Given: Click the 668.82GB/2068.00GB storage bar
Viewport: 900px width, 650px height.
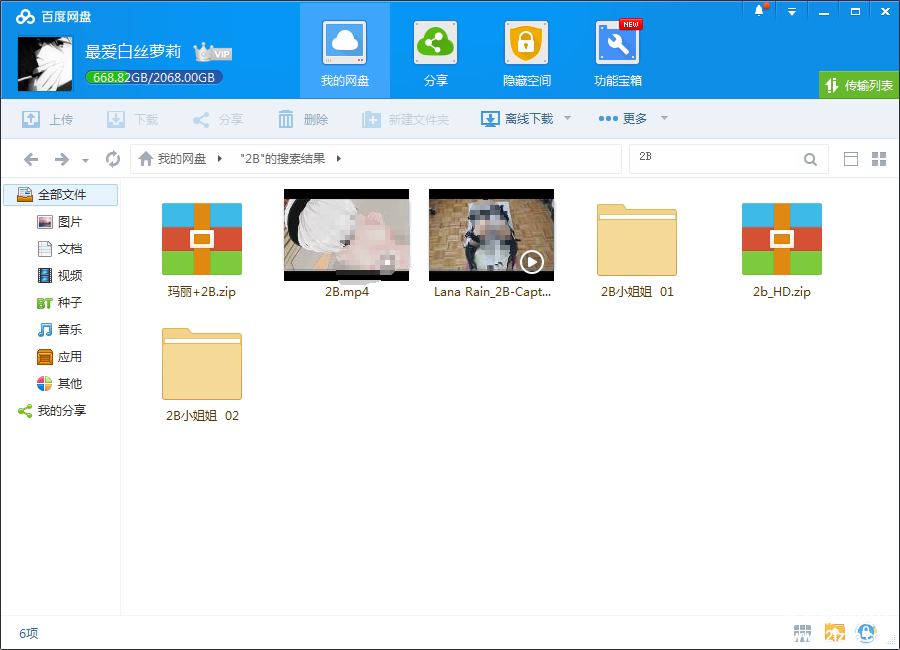Looking at the screenshot, I should coord(154,78).
